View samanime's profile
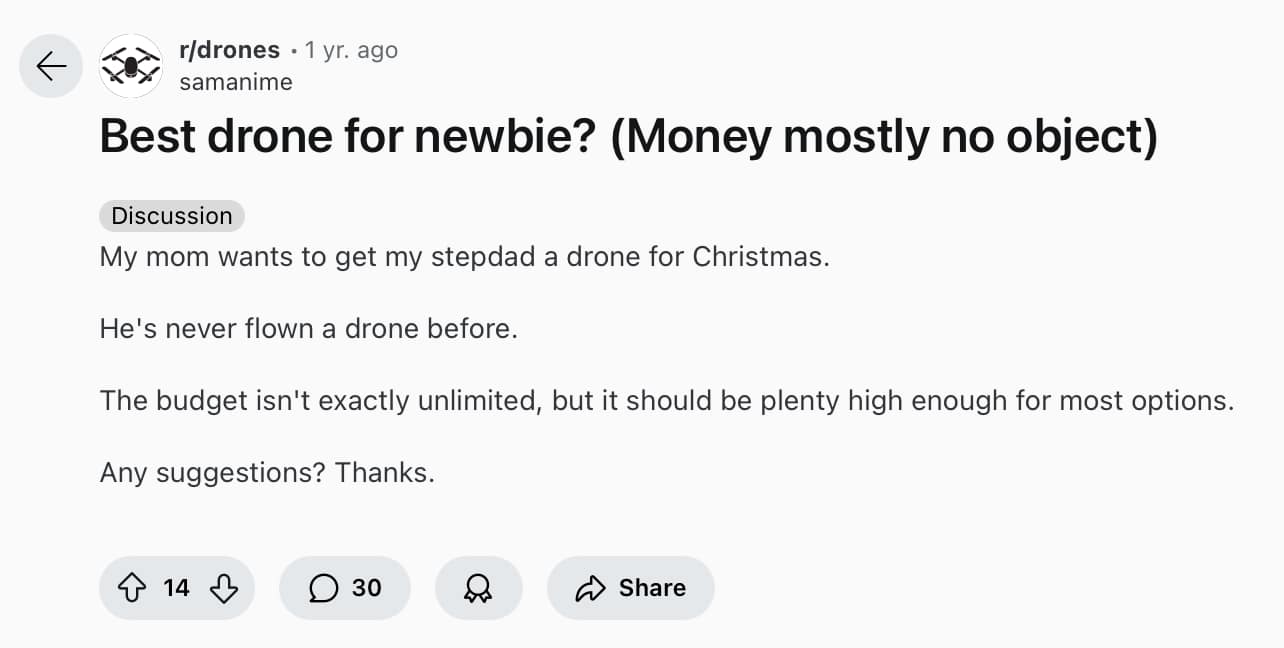Viewport: 1284px width, 648px height. click(235, 82)
